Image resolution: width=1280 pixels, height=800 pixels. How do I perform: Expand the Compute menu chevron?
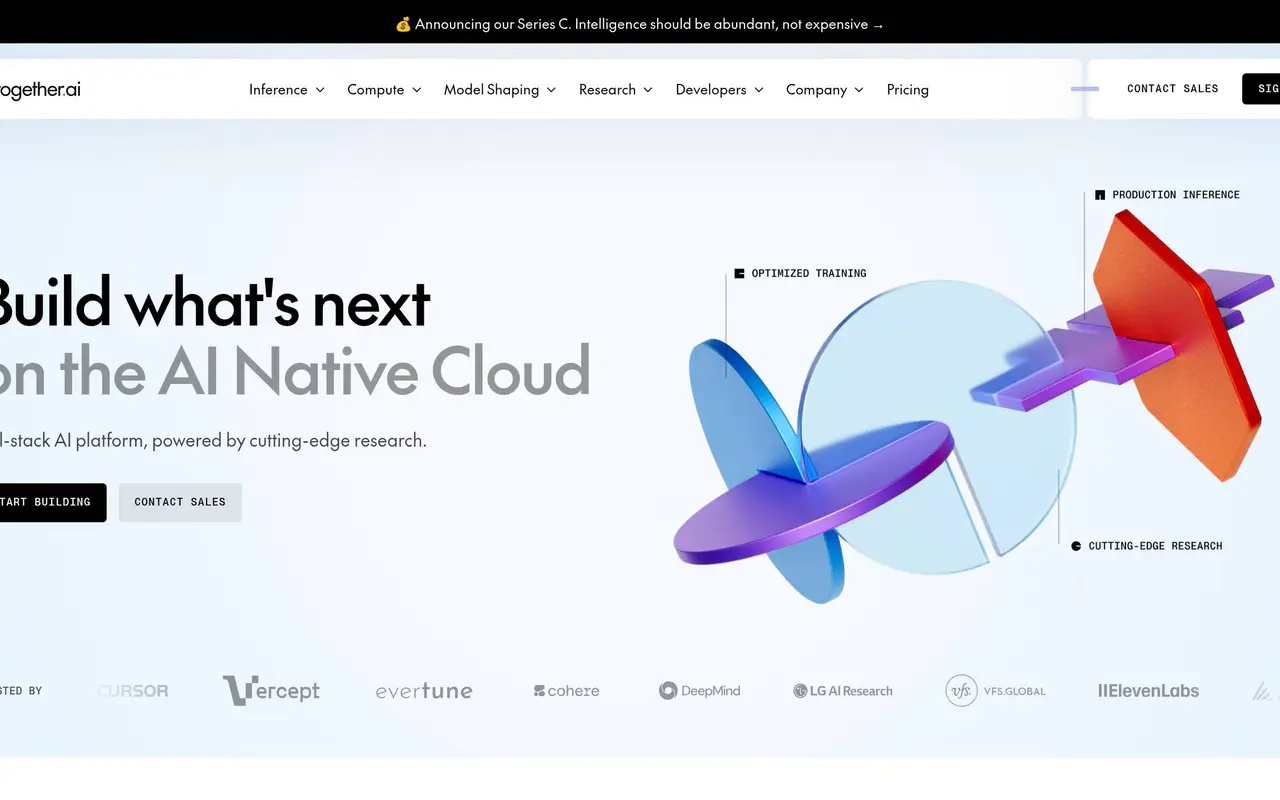click(x=417, y=90)
